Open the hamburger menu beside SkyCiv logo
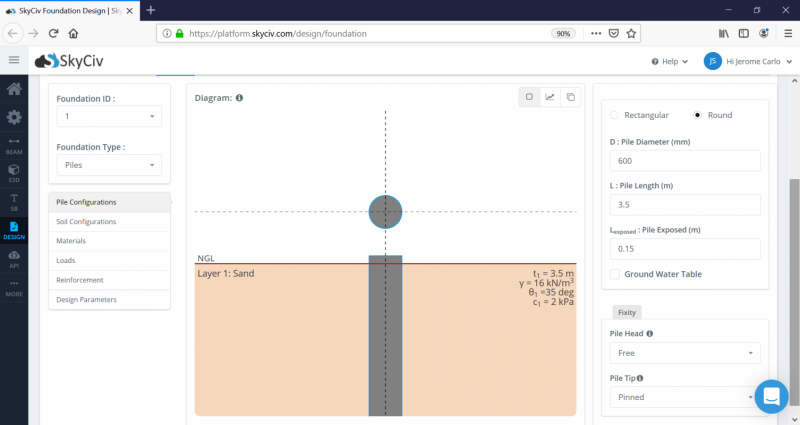The width and height of the screenshot is (800, 425). 14,60
